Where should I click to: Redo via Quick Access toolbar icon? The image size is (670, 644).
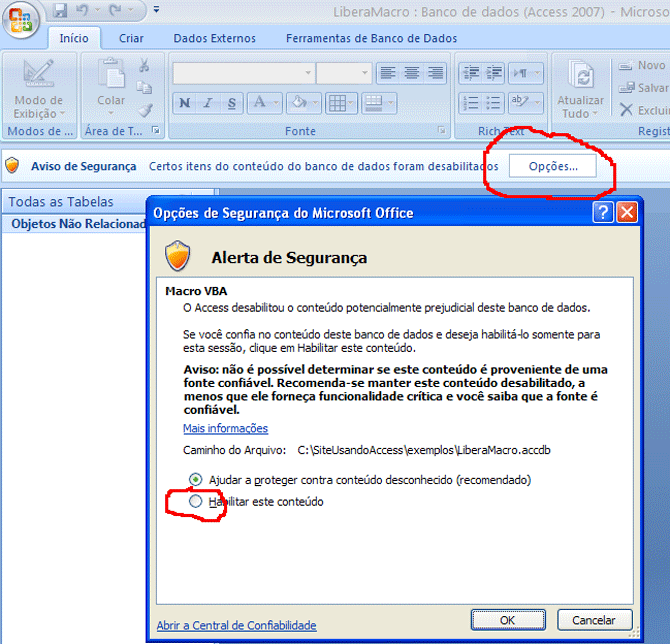(115, 10)
